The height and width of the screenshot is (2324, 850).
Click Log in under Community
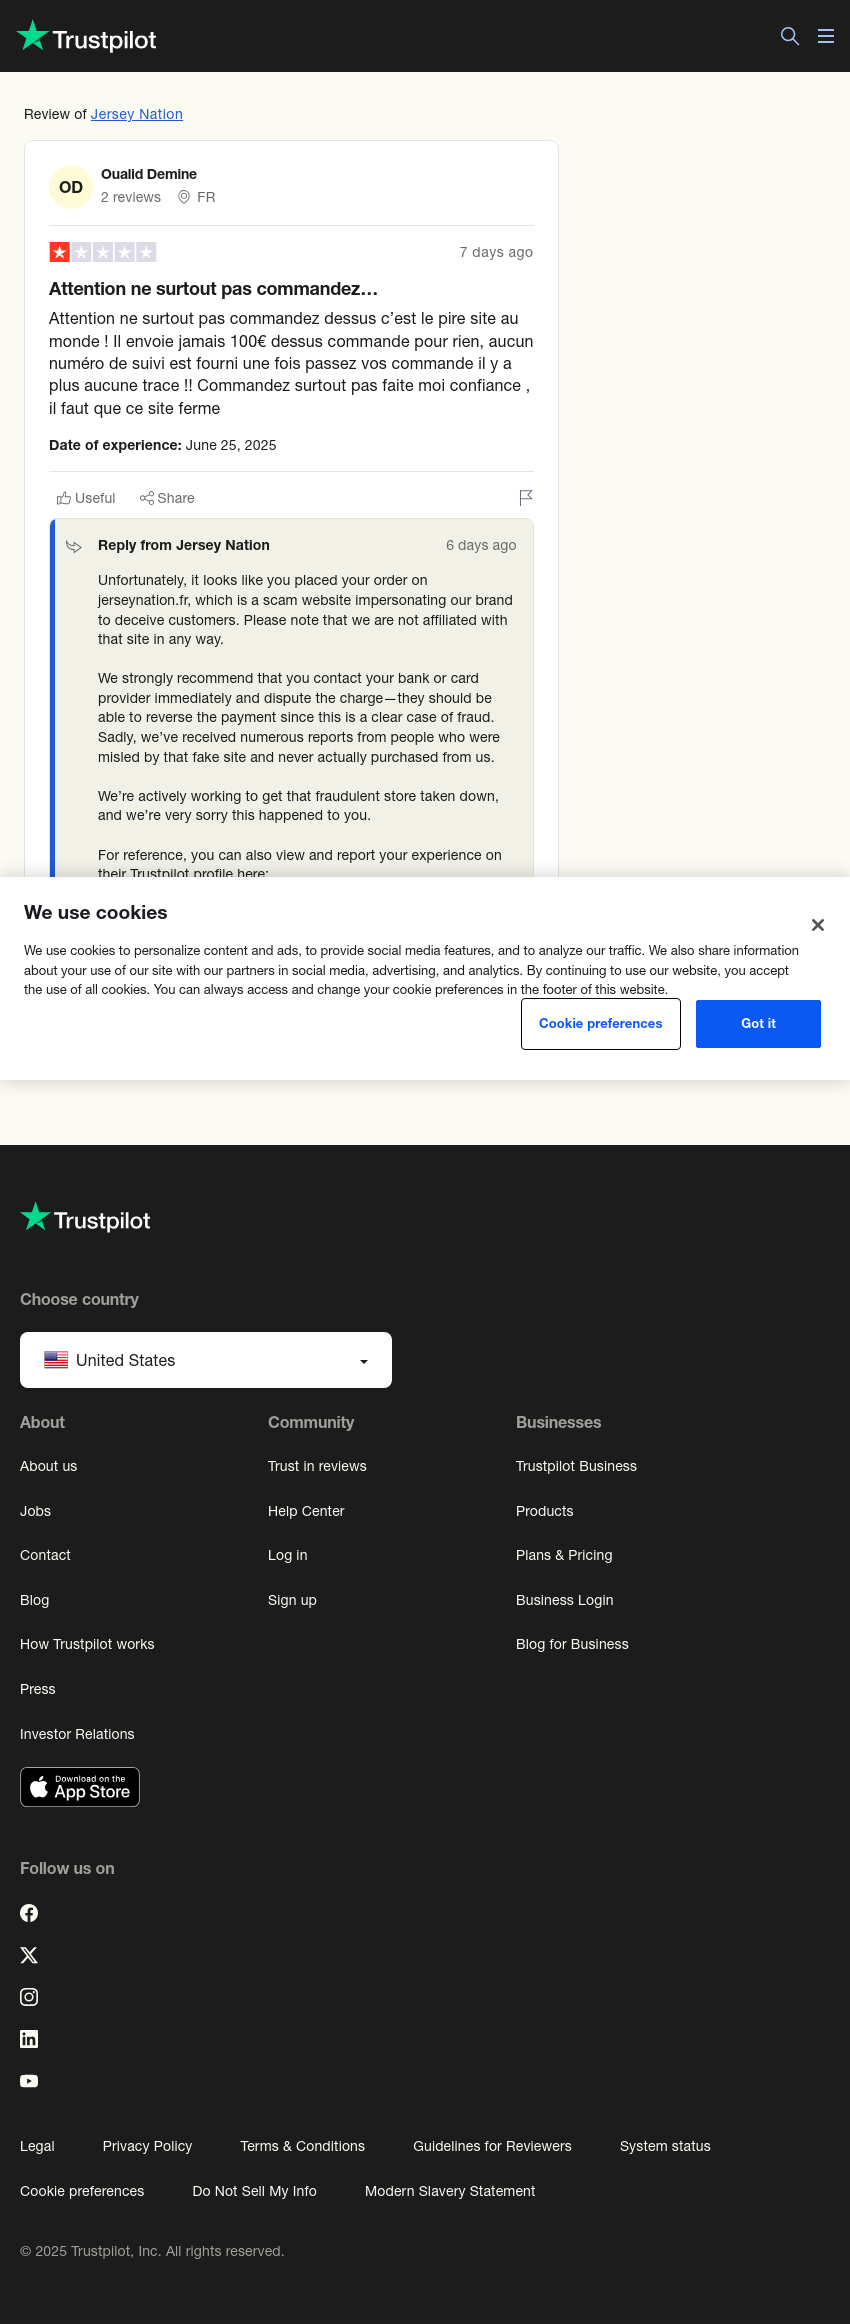288,1555
